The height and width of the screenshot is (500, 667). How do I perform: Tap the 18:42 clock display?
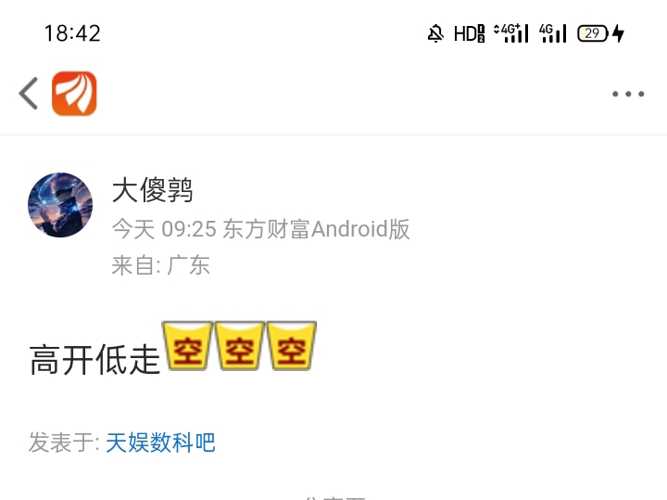click(x=72, y=33)
